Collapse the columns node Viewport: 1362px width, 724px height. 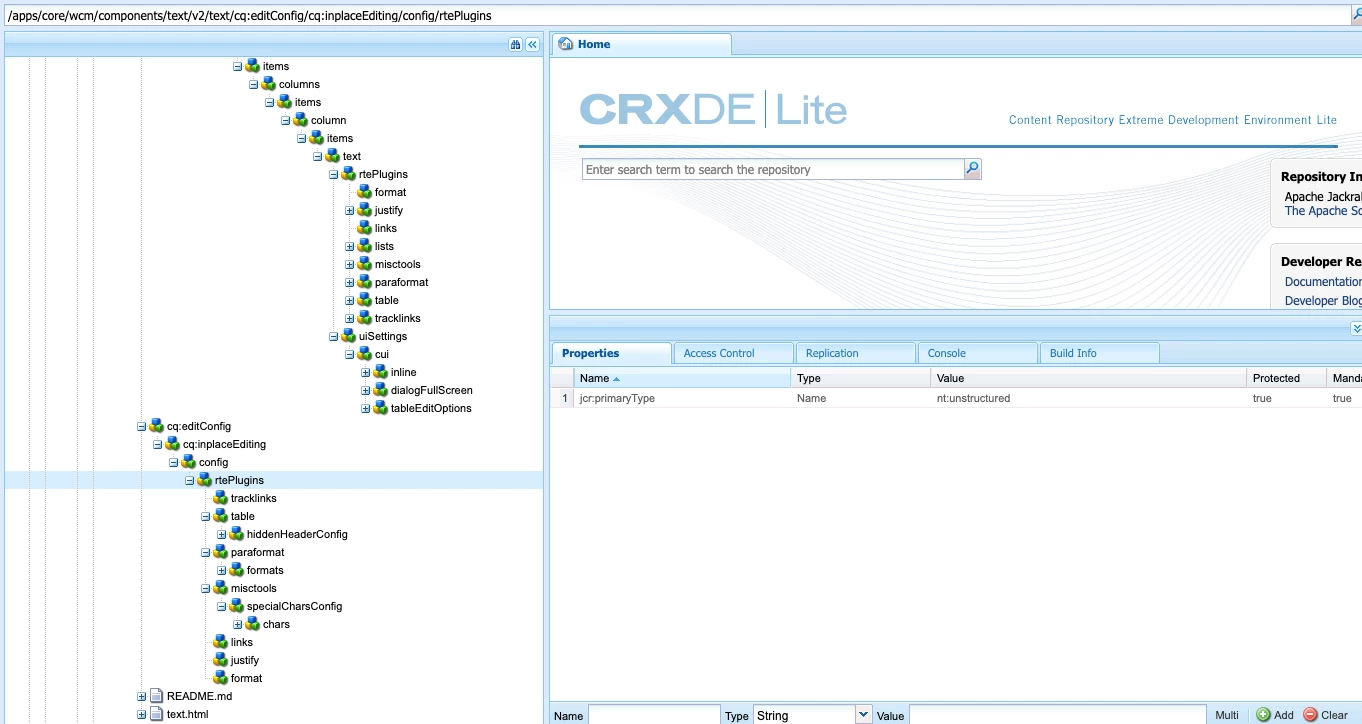(254, 84)
